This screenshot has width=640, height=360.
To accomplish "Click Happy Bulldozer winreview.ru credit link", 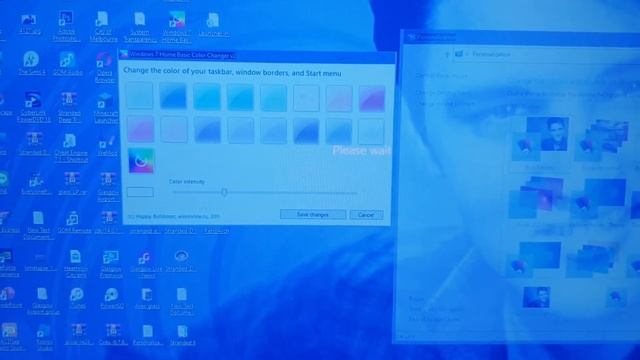I will (174, 216).
